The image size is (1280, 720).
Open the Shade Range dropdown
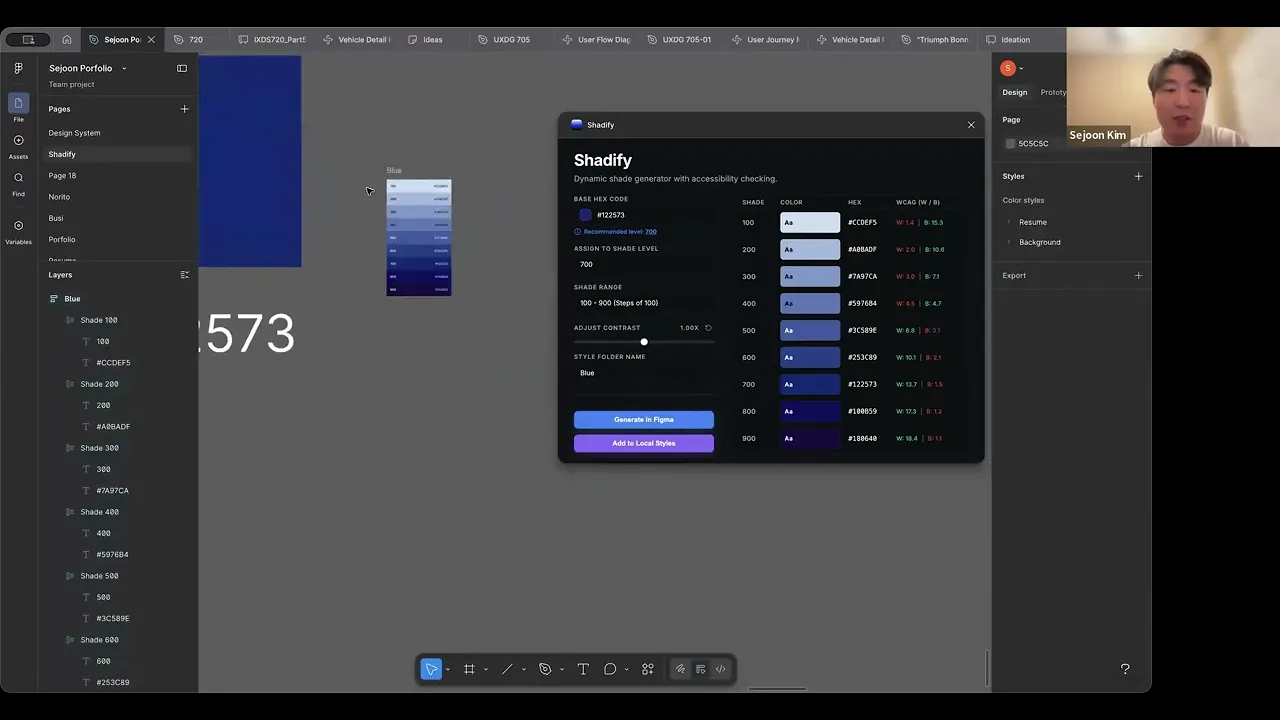644,303
